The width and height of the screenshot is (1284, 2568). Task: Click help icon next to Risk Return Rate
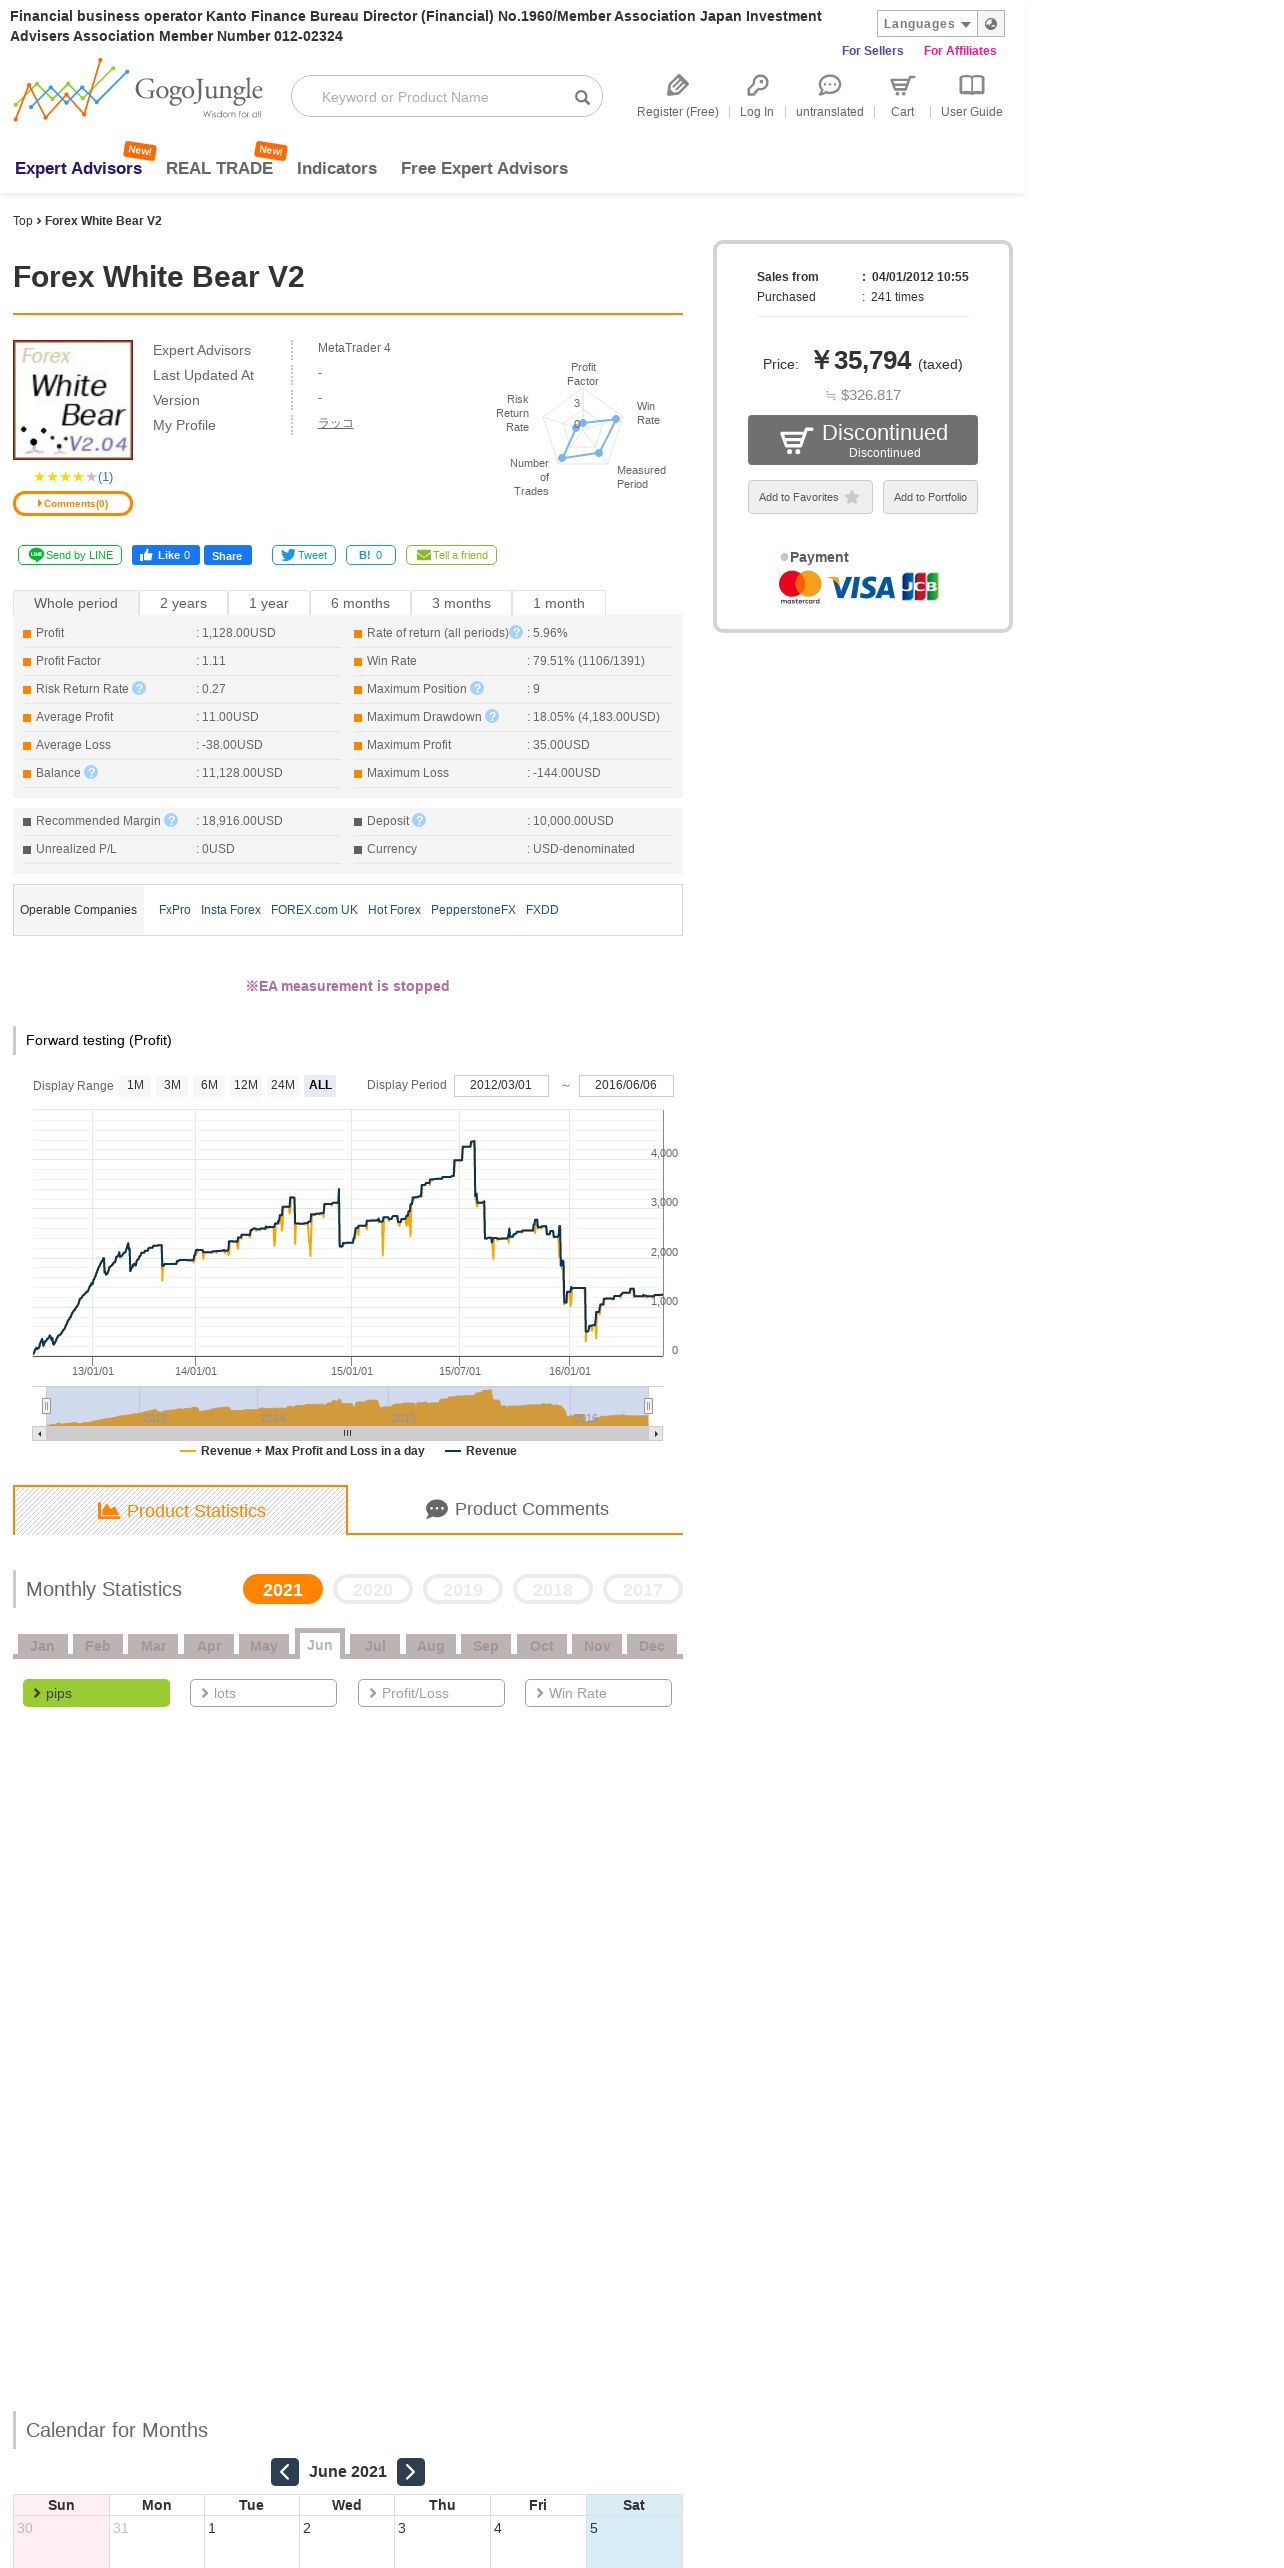coord(139,688)
